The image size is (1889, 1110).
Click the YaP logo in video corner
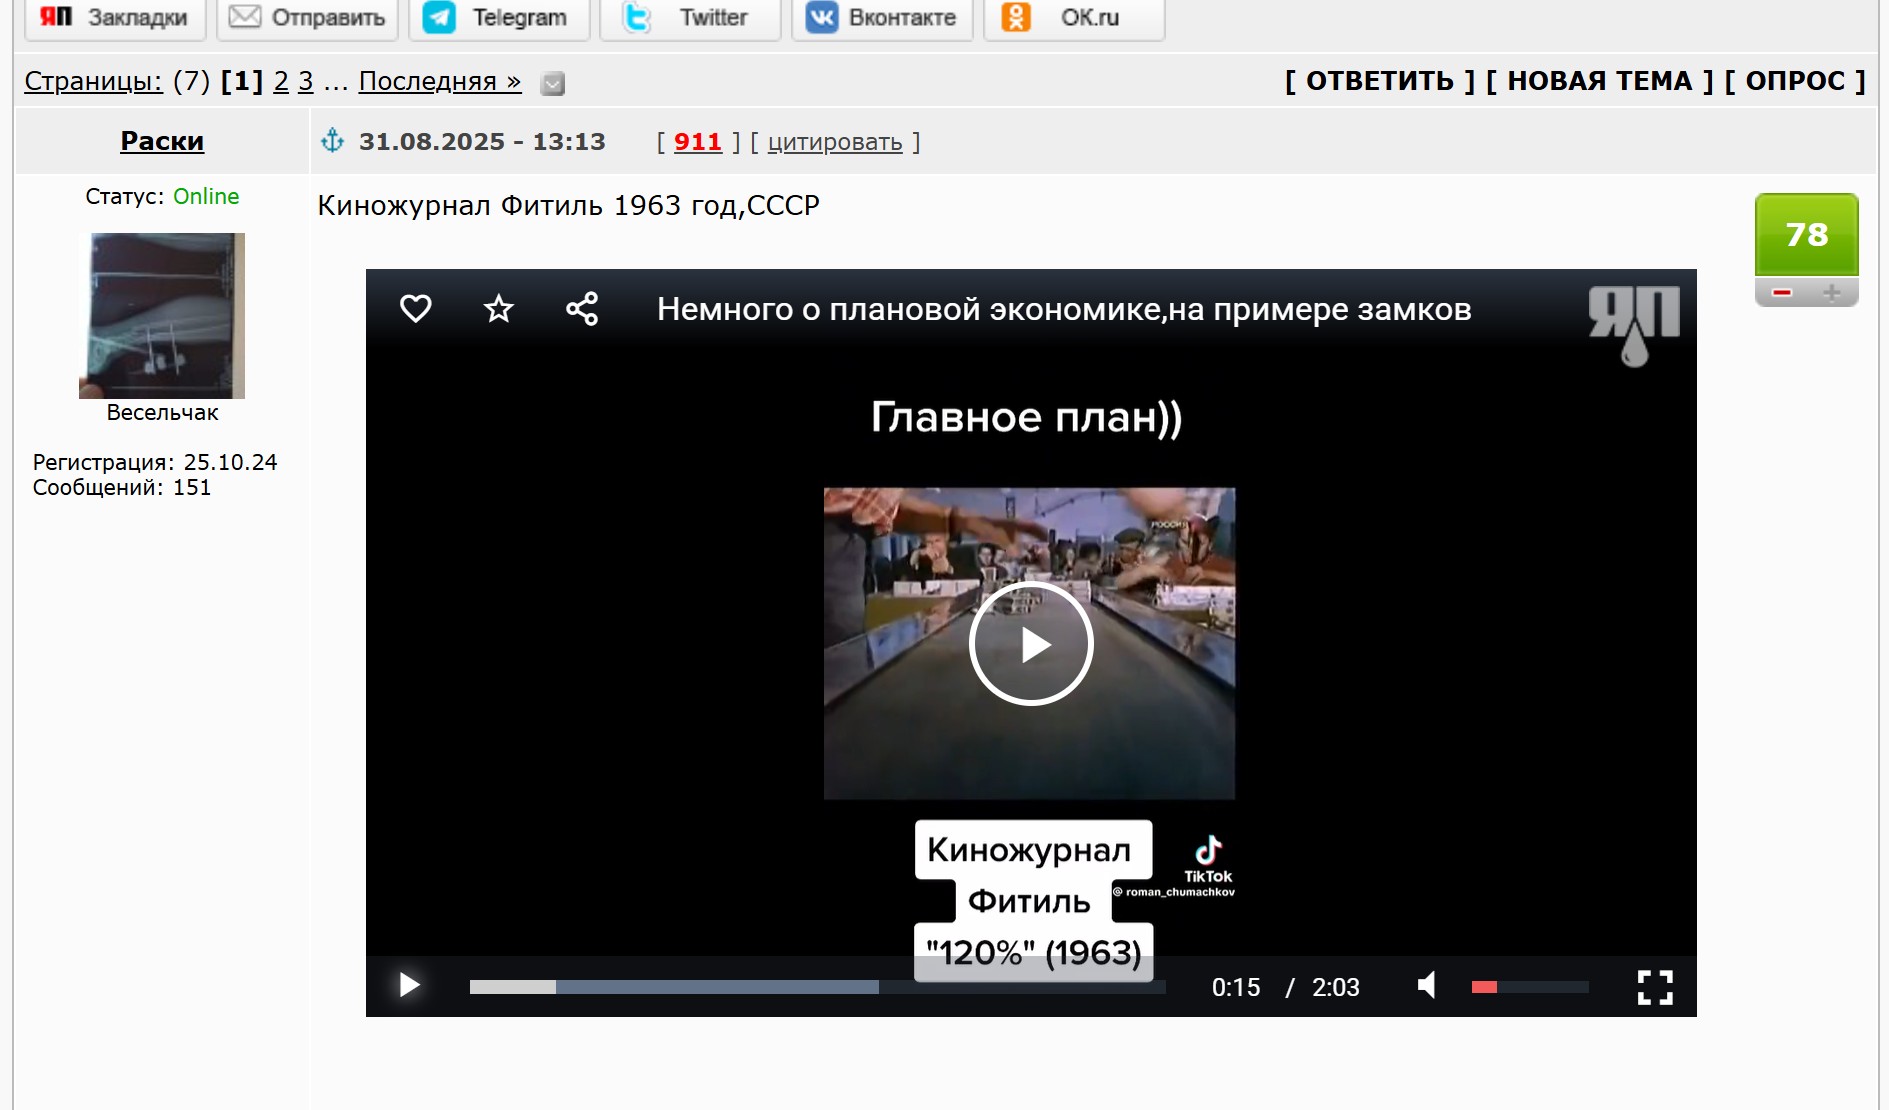tap(1634, 326)
